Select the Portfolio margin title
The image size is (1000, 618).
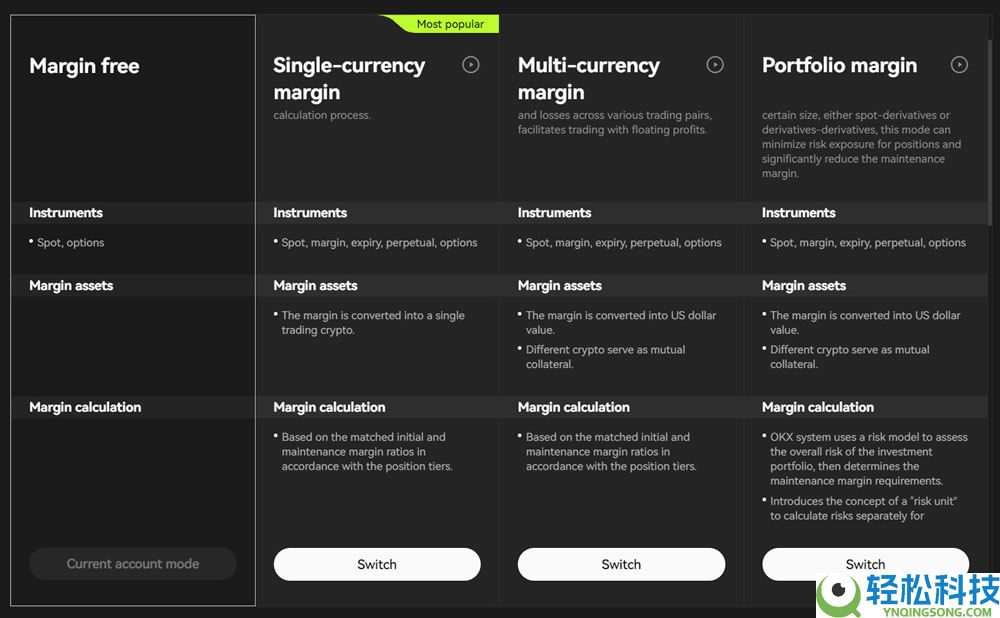(x=839, y=66)
